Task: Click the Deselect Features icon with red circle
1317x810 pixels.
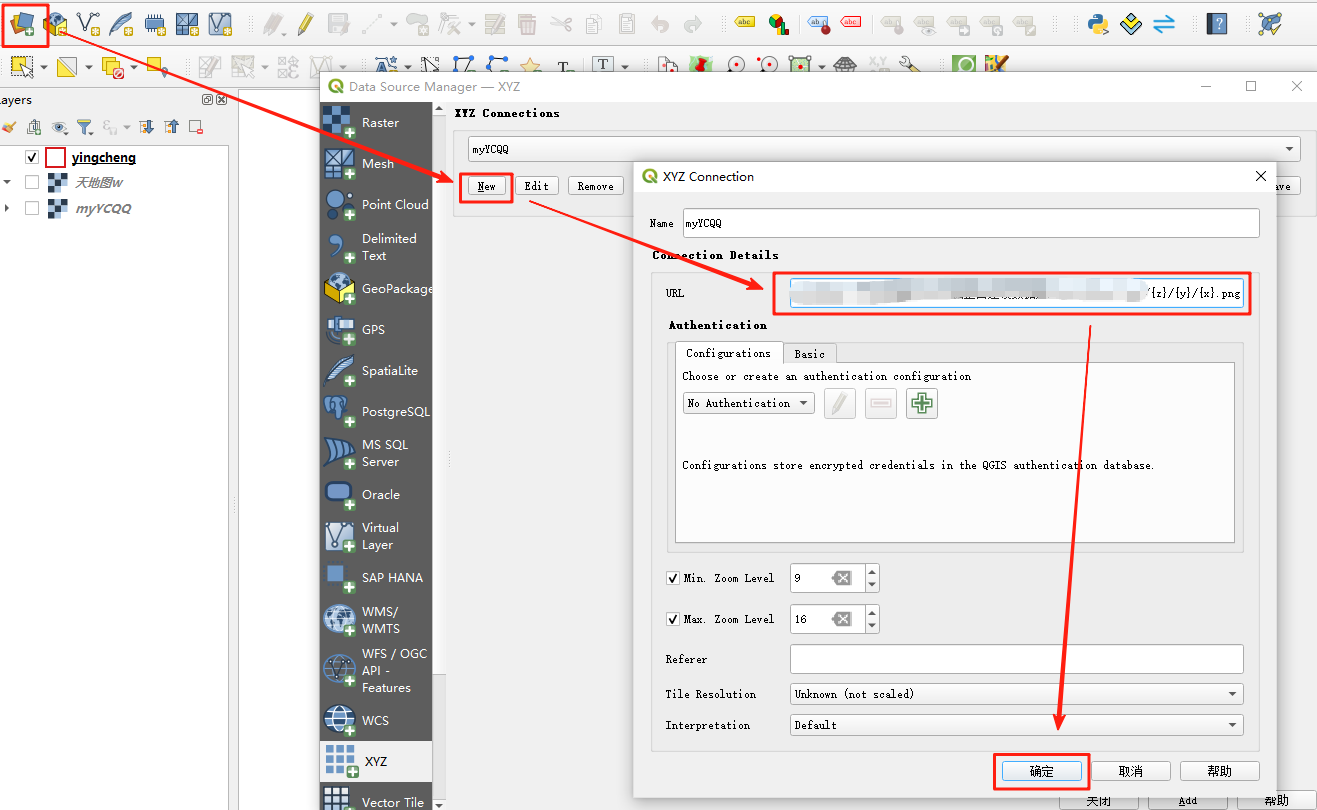Action: [112, 67]
